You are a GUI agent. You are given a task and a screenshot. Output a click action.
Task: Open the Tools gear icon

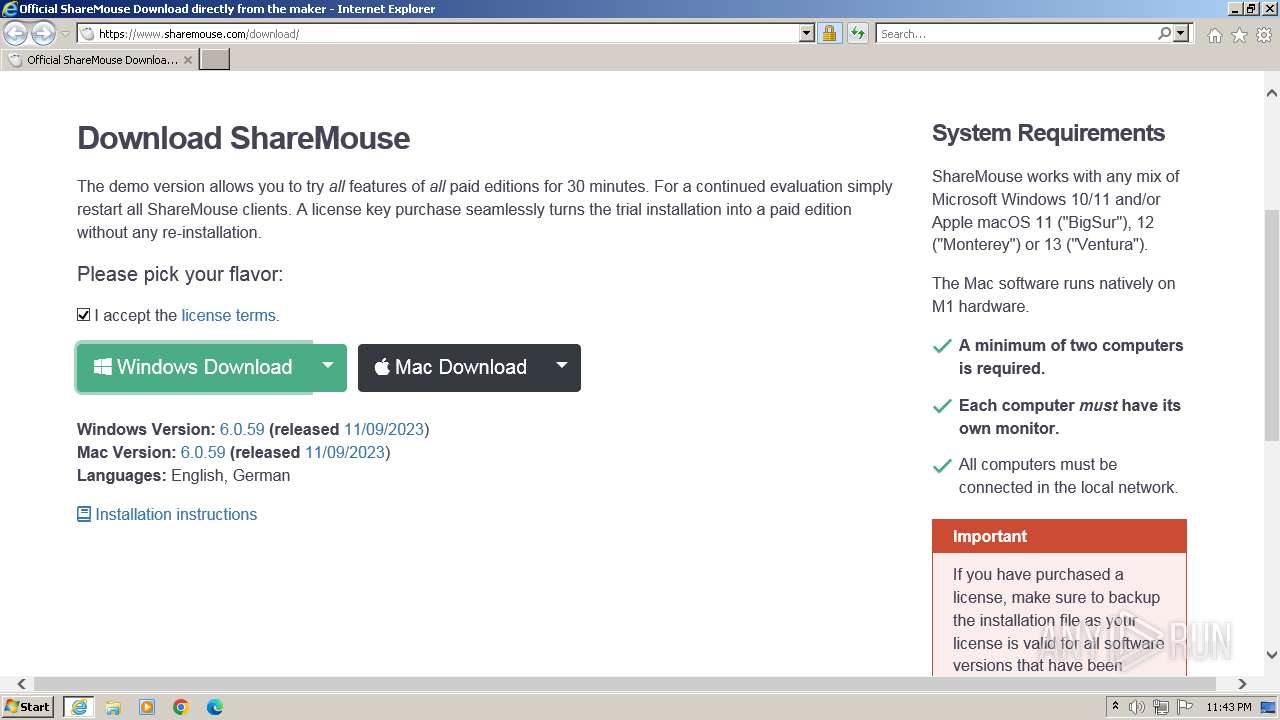(1264, 35)
